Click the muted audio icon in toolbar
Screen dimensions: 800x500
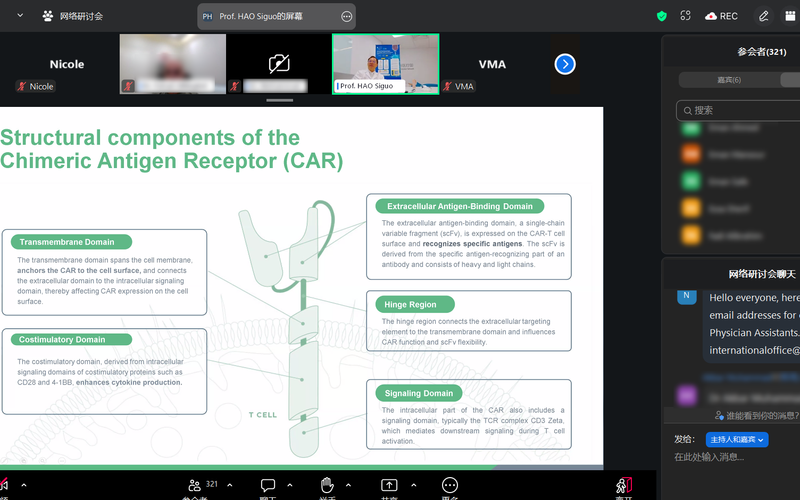[4, 484]
